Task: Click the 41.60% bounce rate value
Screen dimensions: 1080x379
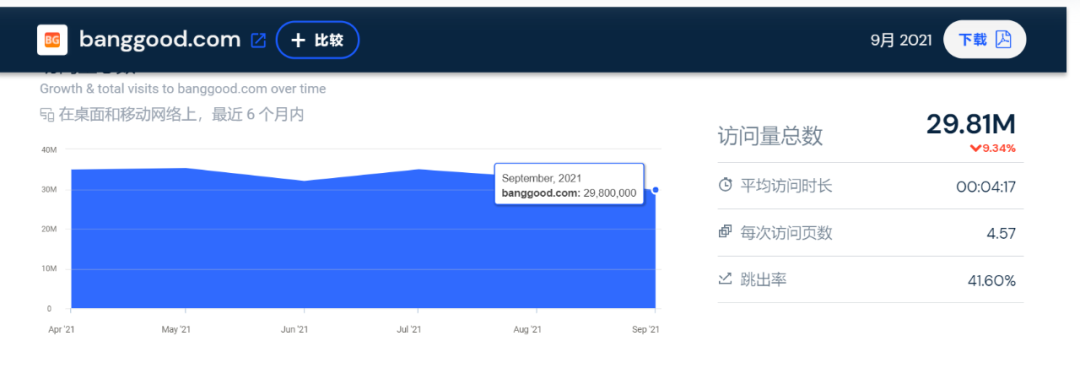Action: coord(991,280)
